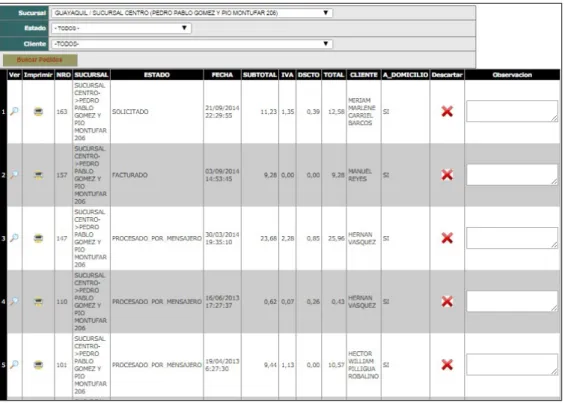View order 157 with the magnifier icon
The image size is (565, 403).
point(14,175)
